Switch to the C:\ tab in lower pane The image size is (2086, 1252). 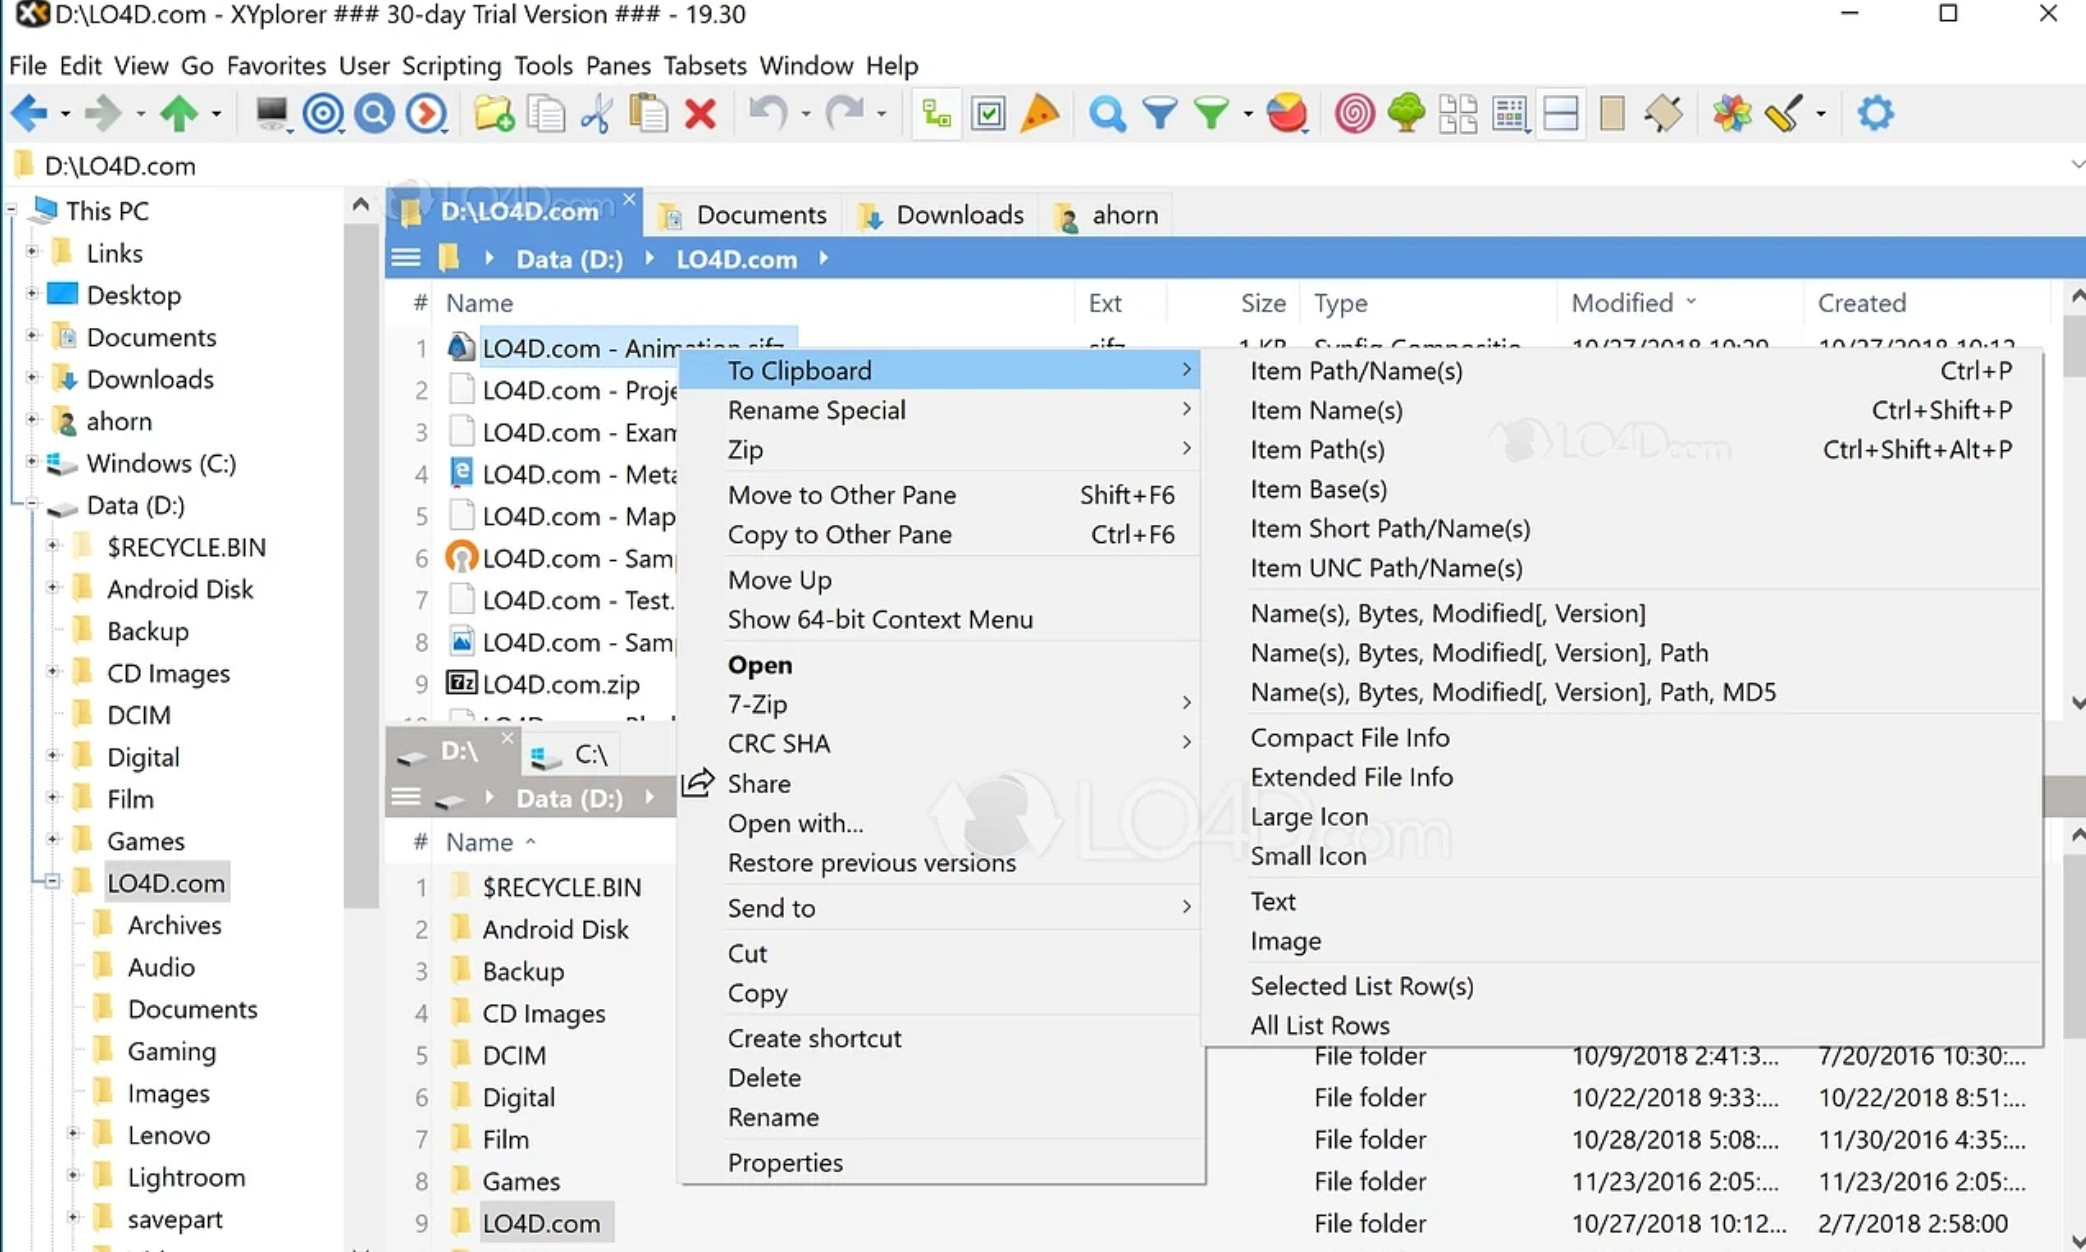coord(572,754)
